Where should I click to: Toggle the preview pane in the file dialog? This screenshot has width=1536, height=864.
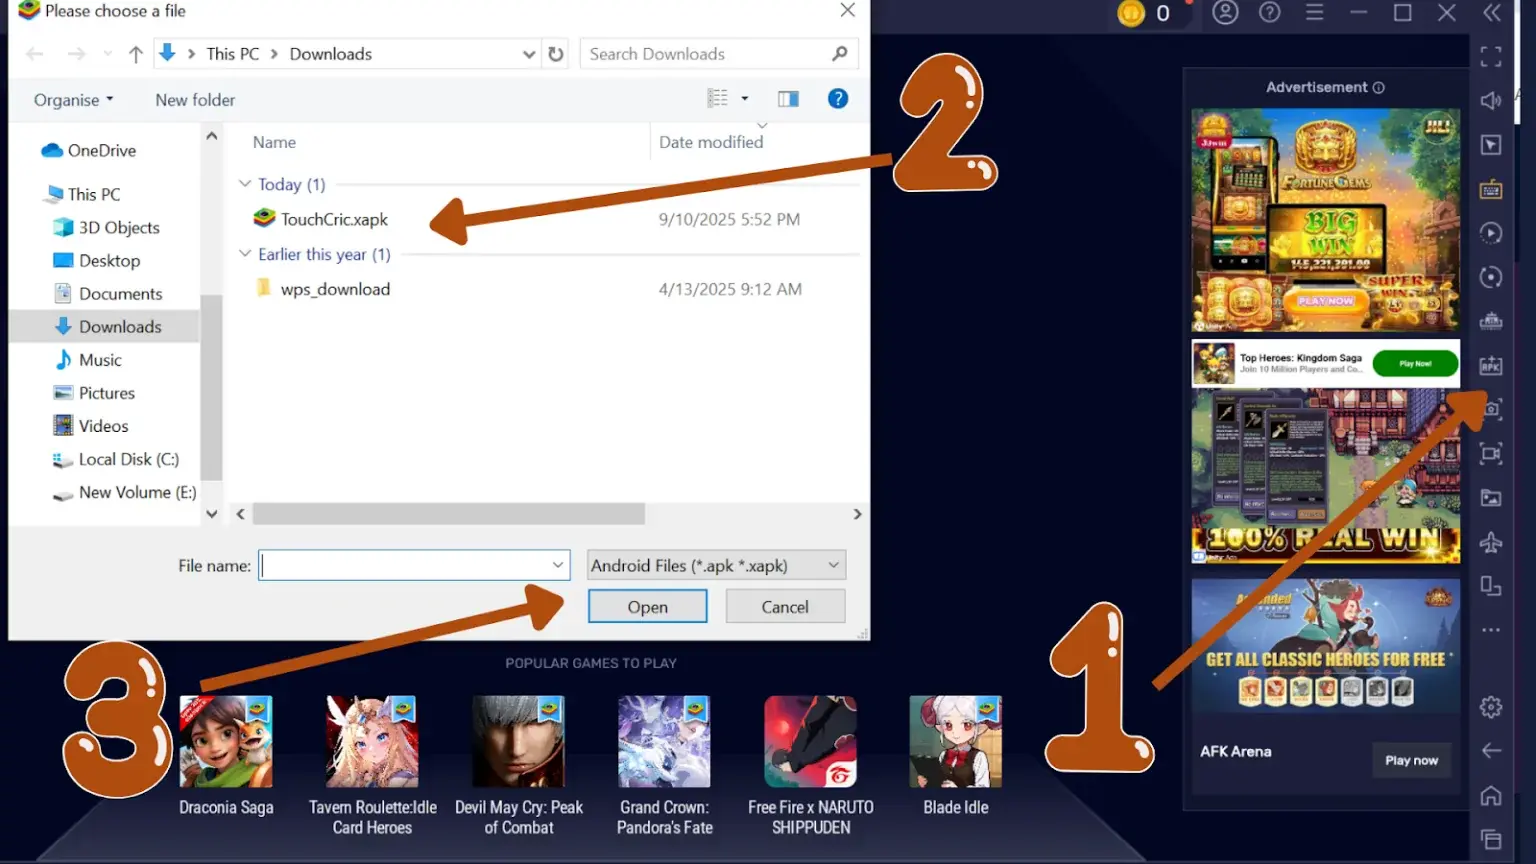[x=788, y=98]
